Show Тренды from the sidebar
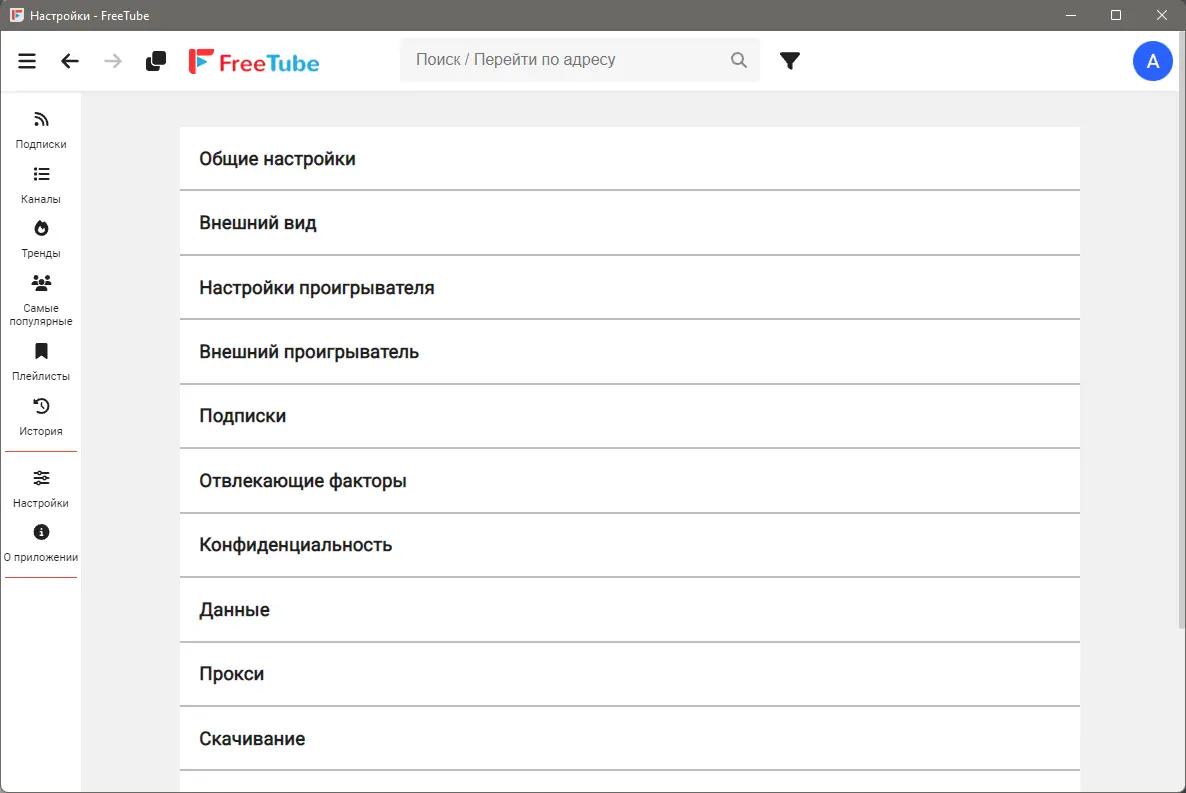1186x793 pixels. 41,239
